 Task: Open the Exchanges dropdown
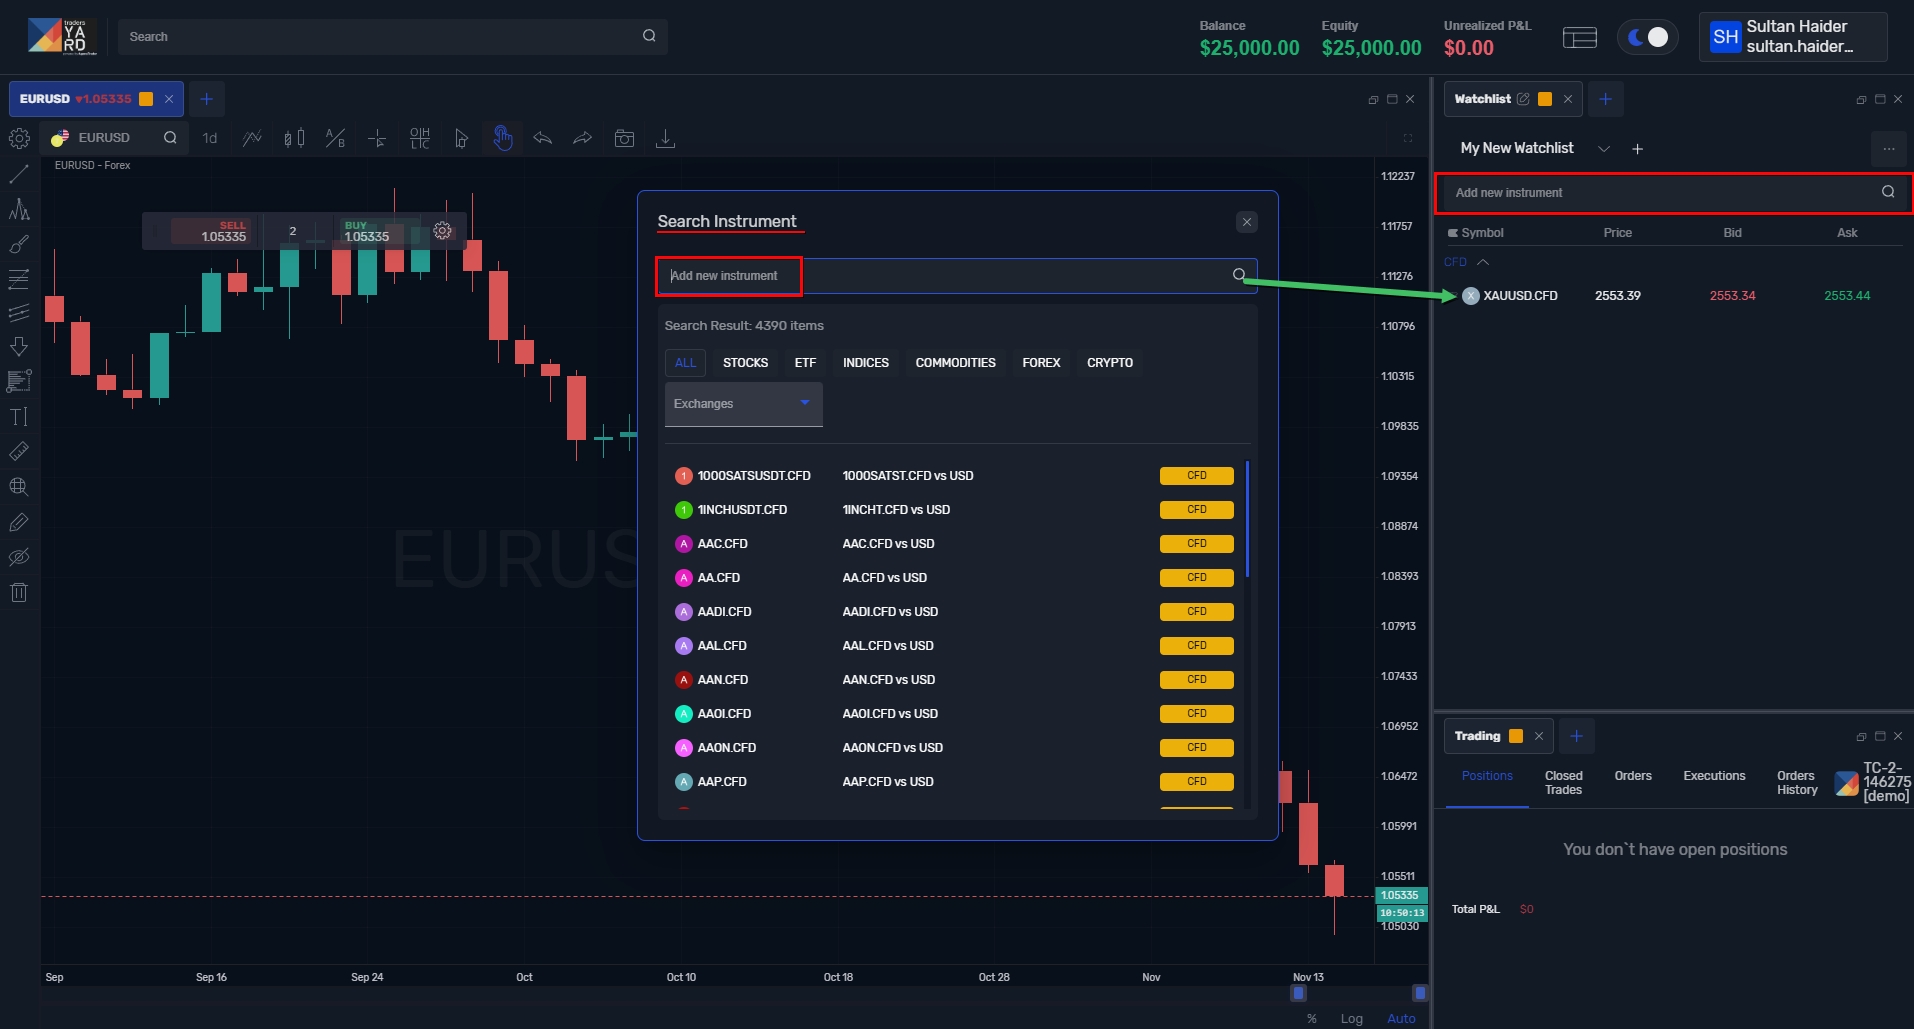(x=743, y=404)
